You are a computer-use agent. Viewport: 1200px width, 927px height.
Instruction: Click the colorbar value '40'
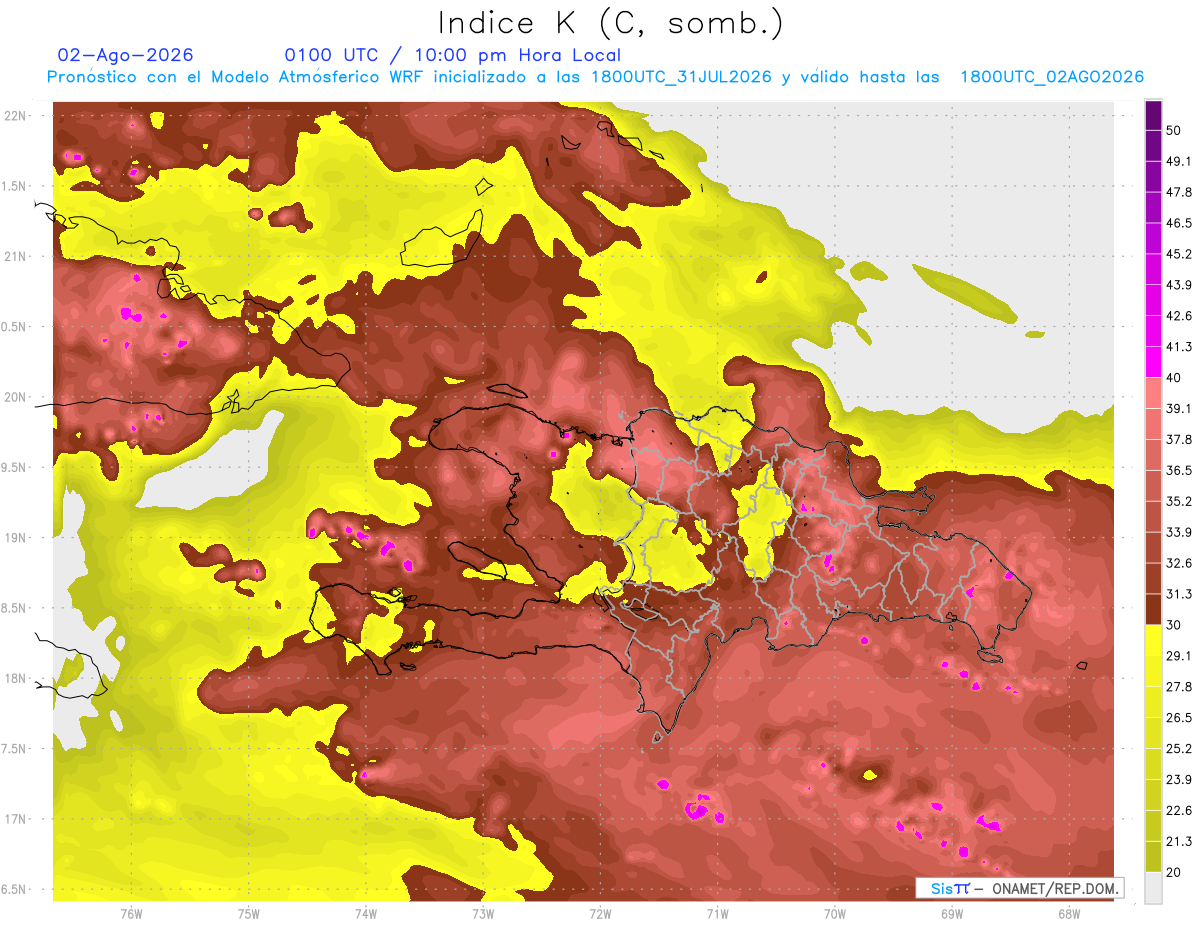click(1175, 378)
